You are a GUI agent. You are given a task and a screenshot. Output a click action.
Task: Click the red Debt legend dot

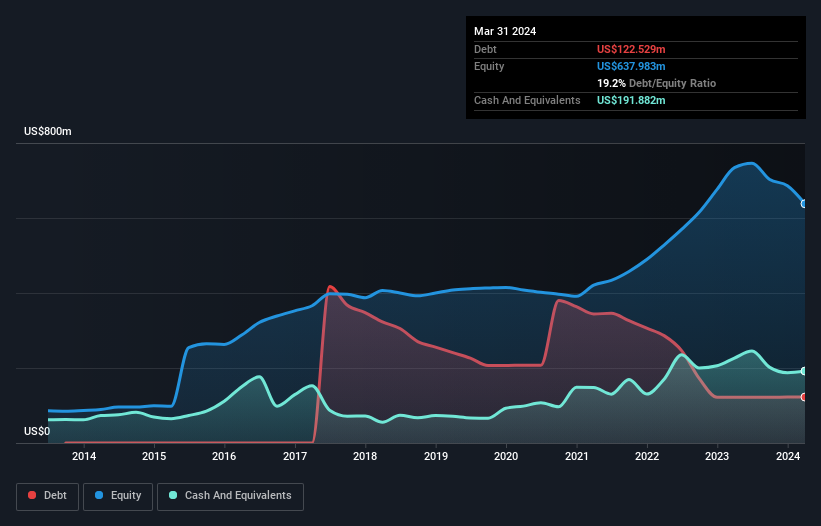tap(32, 495)
